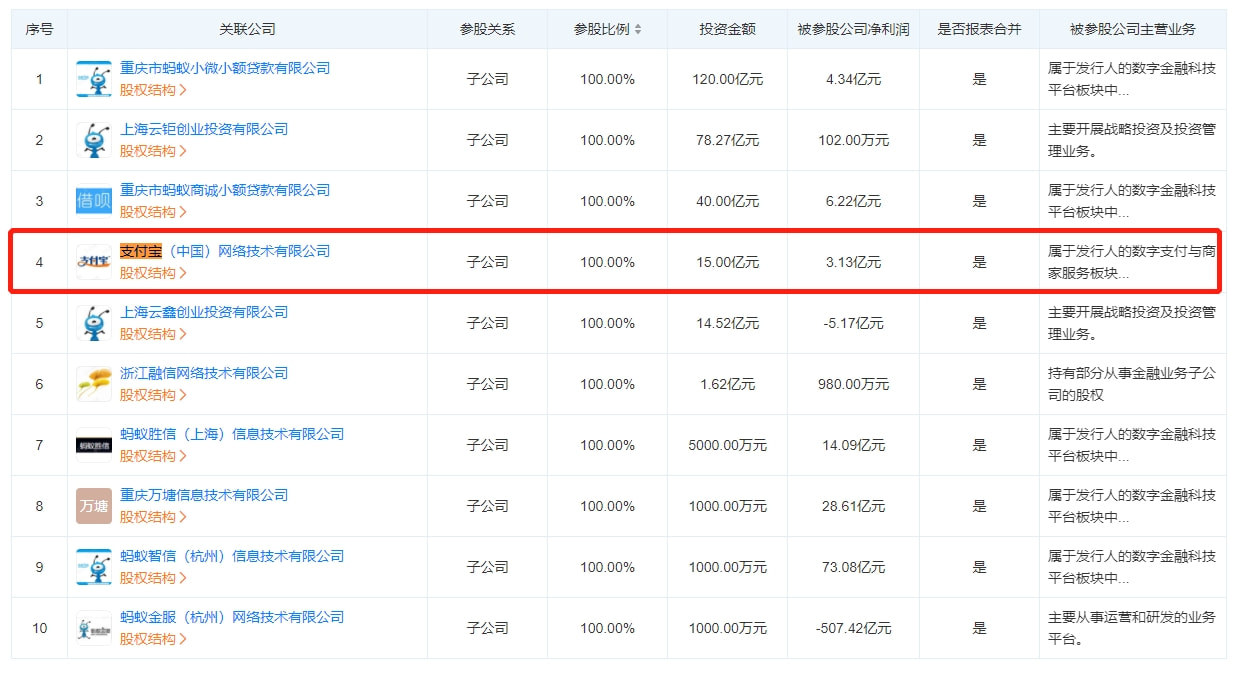Open 蚂蚁金服（杭州）网络技术有限公司 link
The height and width of the screenshot is (673, 1235).
coord(232,617)
